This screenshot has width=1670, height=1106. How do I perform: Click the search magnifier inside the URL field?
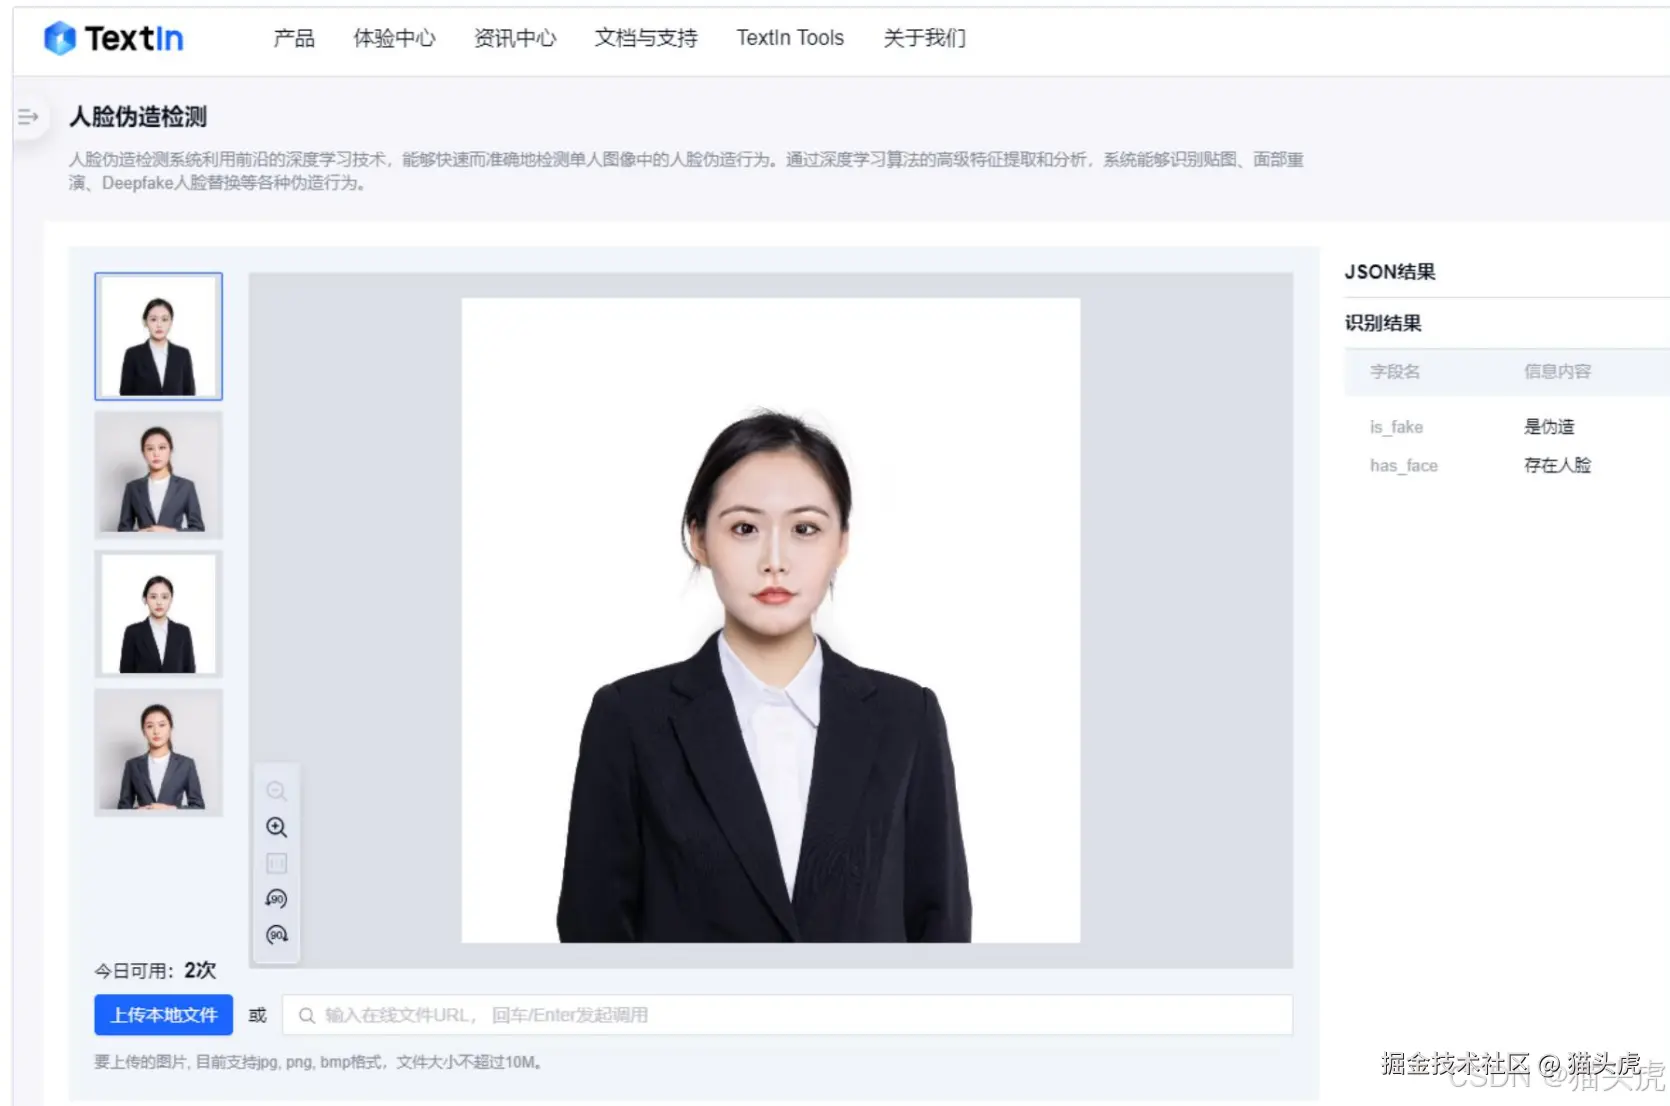click(x=307, y=1014)
